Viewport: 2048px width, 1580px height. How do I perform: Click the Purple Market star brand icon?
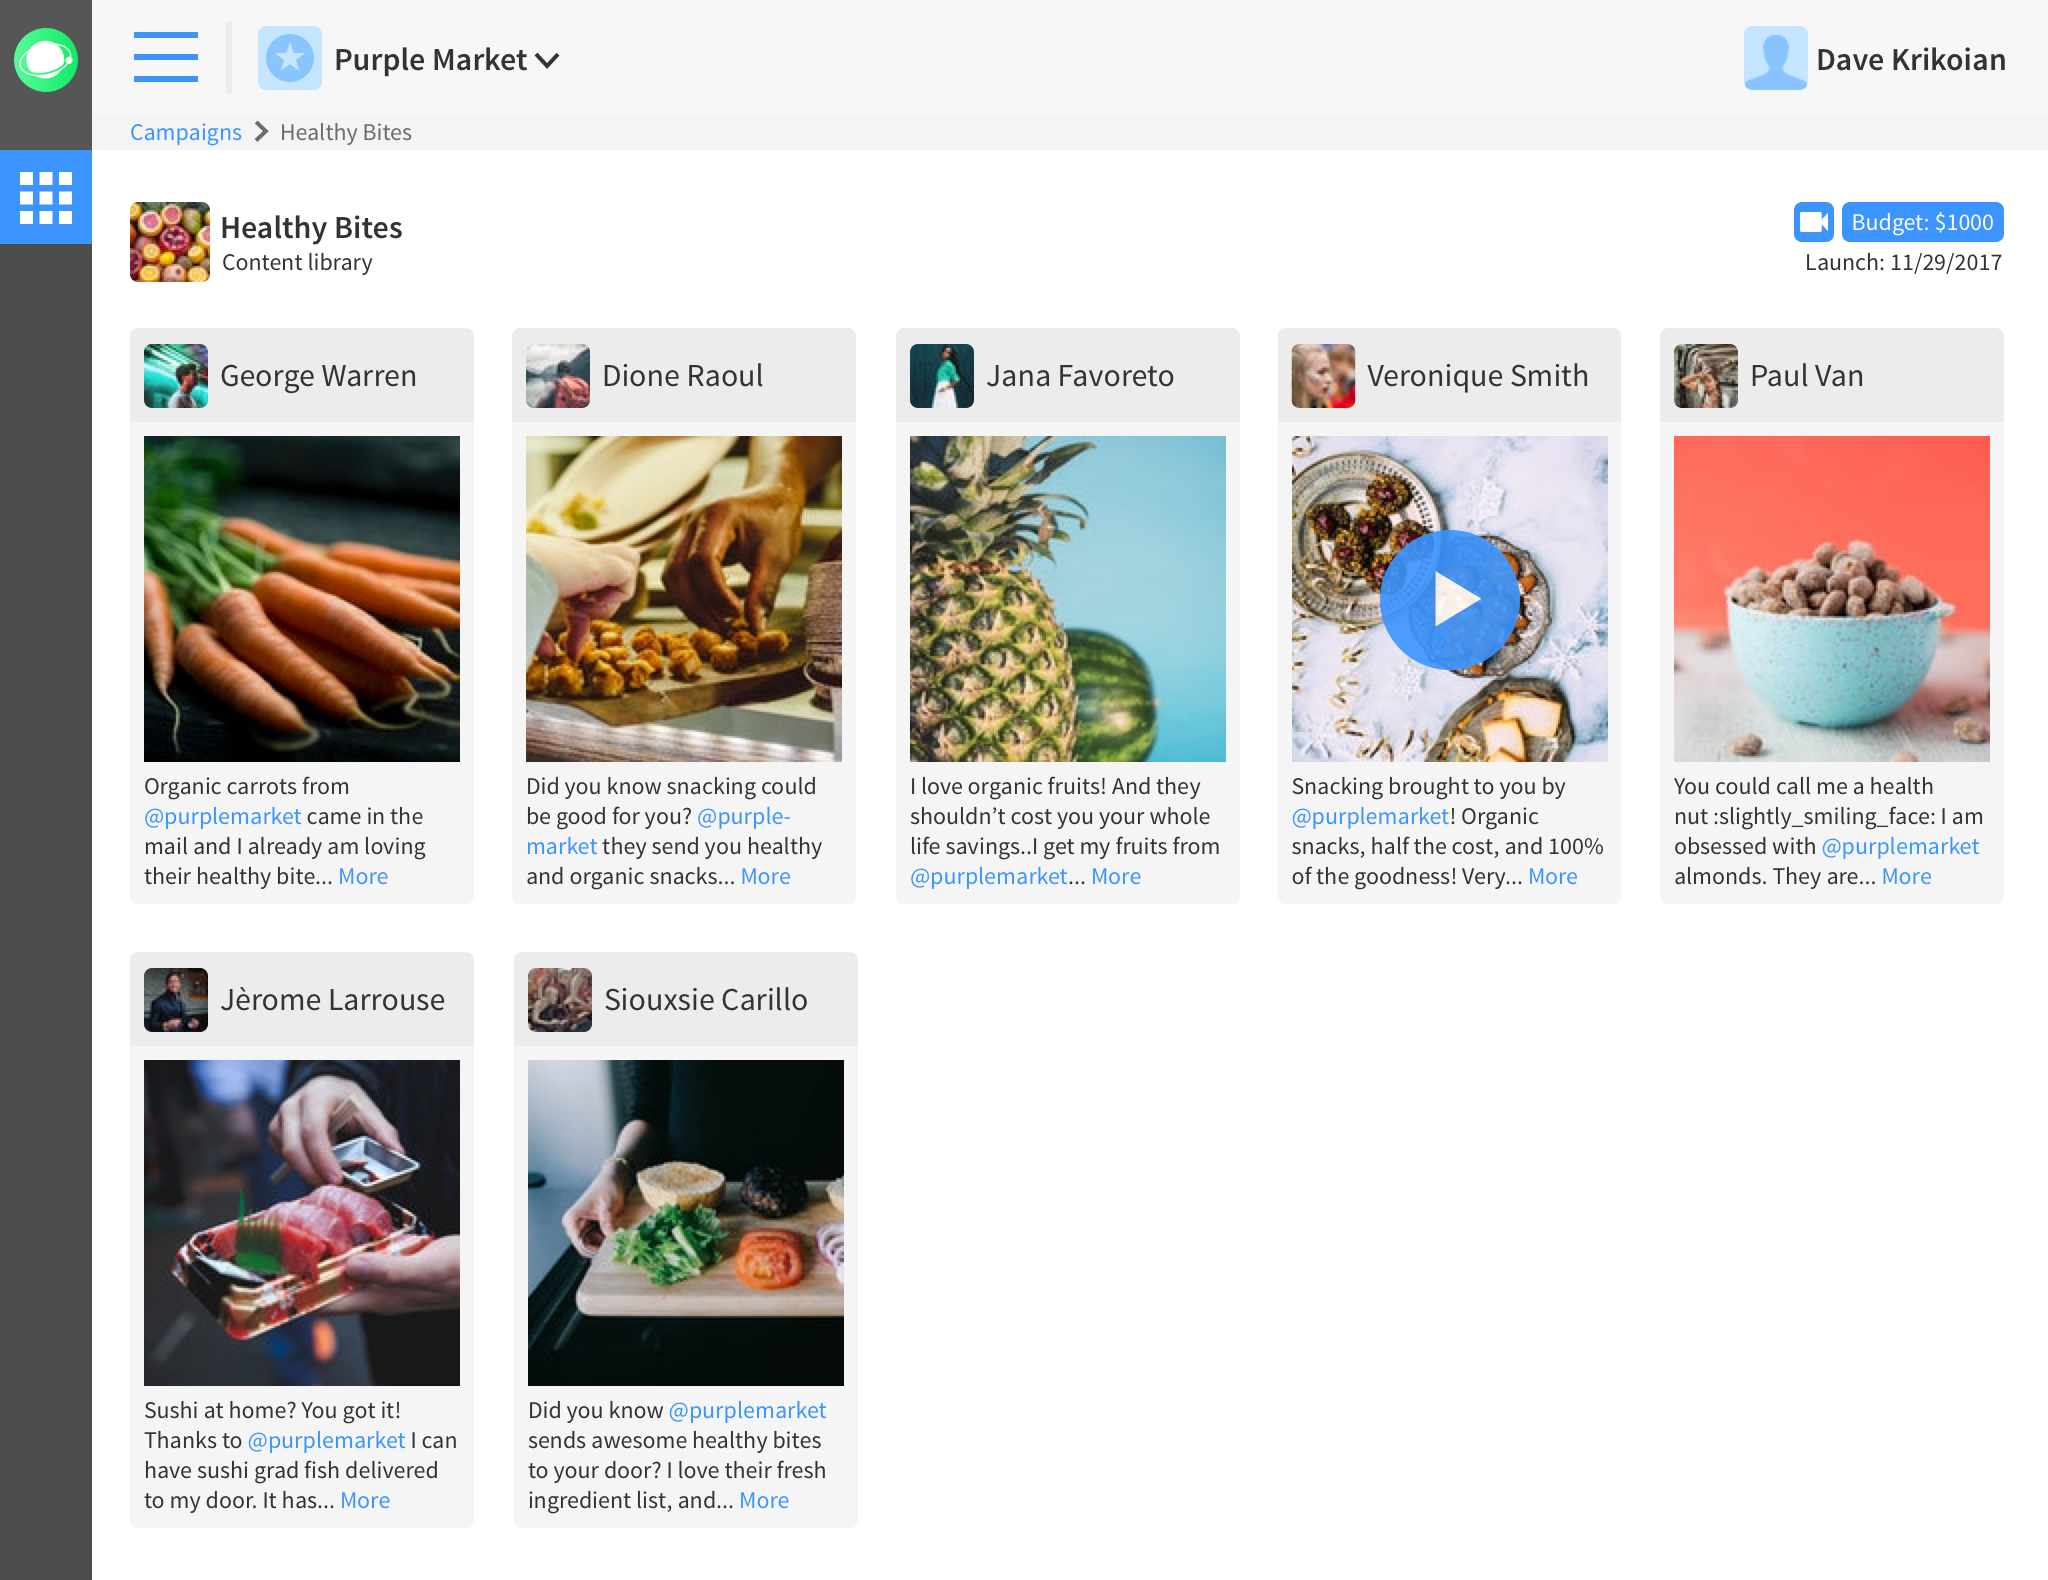pos(290,59)
